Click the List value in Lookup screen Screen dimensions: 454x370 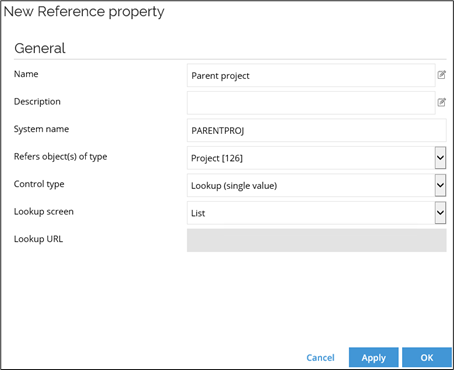[198, 213]
